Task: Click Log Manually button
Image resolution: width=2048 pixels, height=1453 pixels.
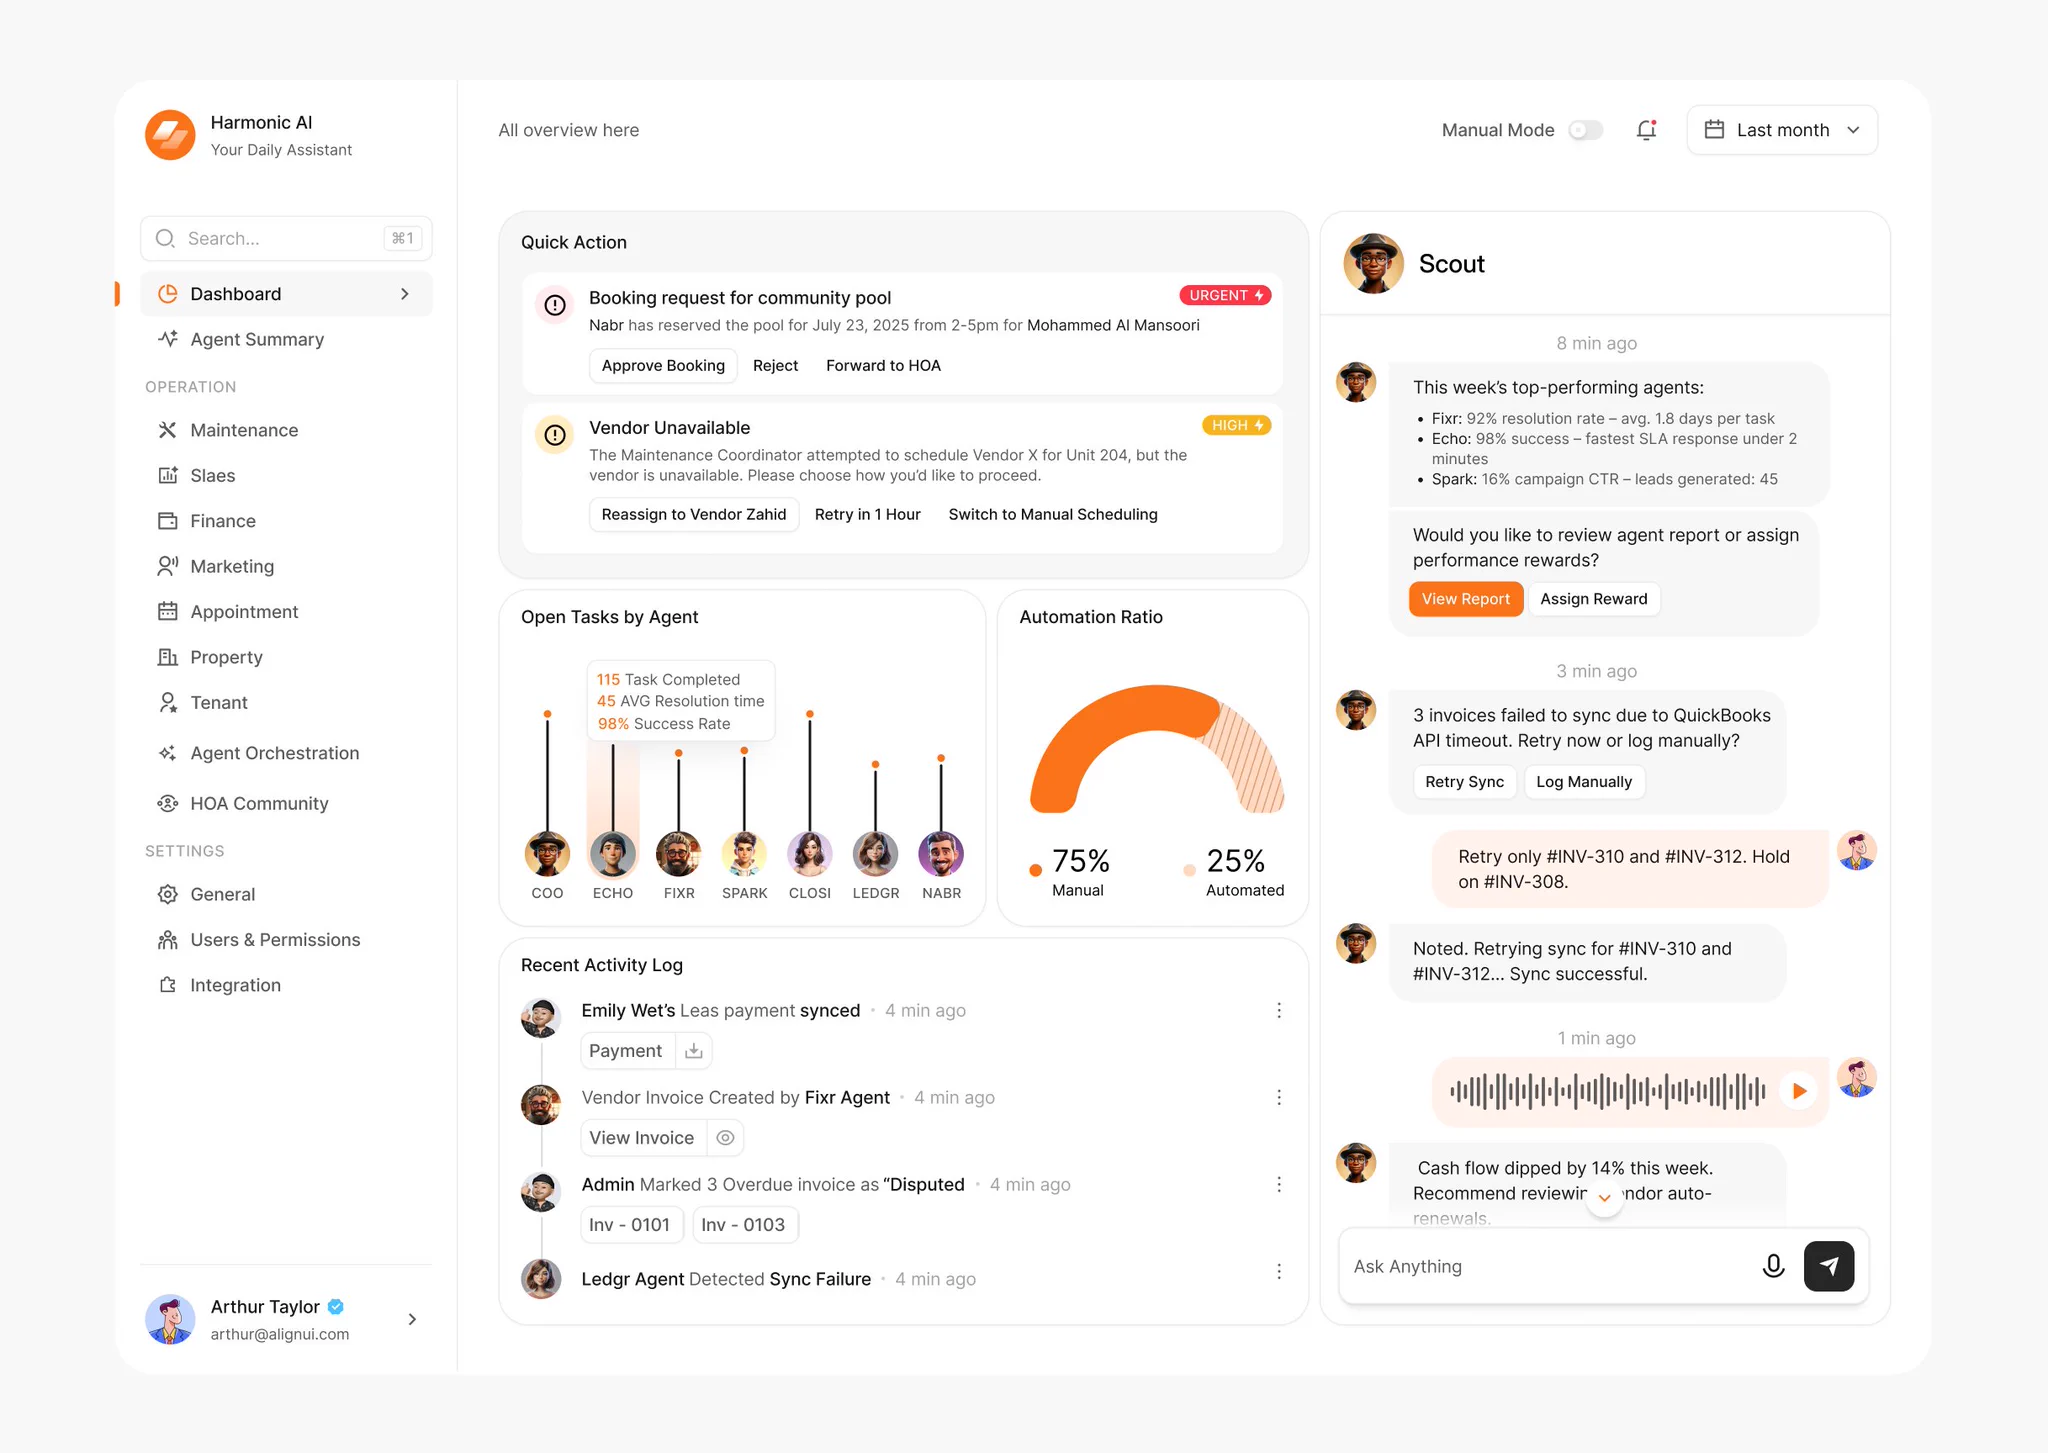Action: tap(1584, 782)
